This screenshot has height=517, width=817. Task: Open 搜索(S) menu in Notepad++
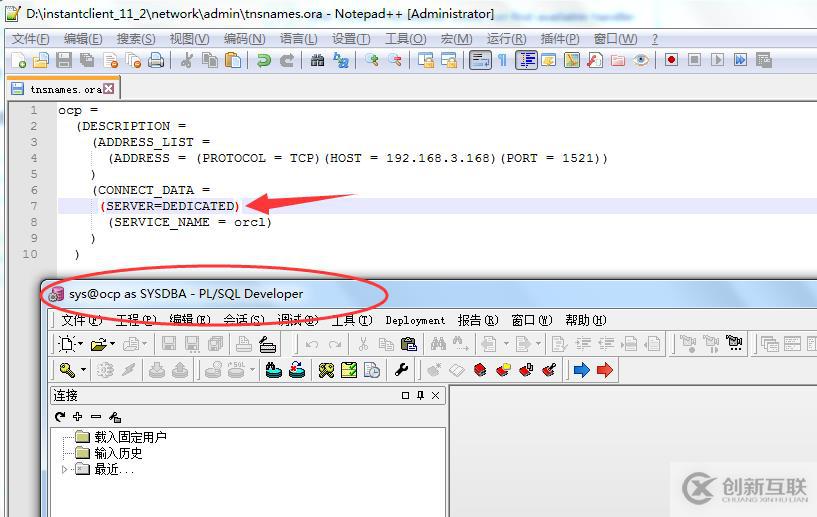[135, 39]
